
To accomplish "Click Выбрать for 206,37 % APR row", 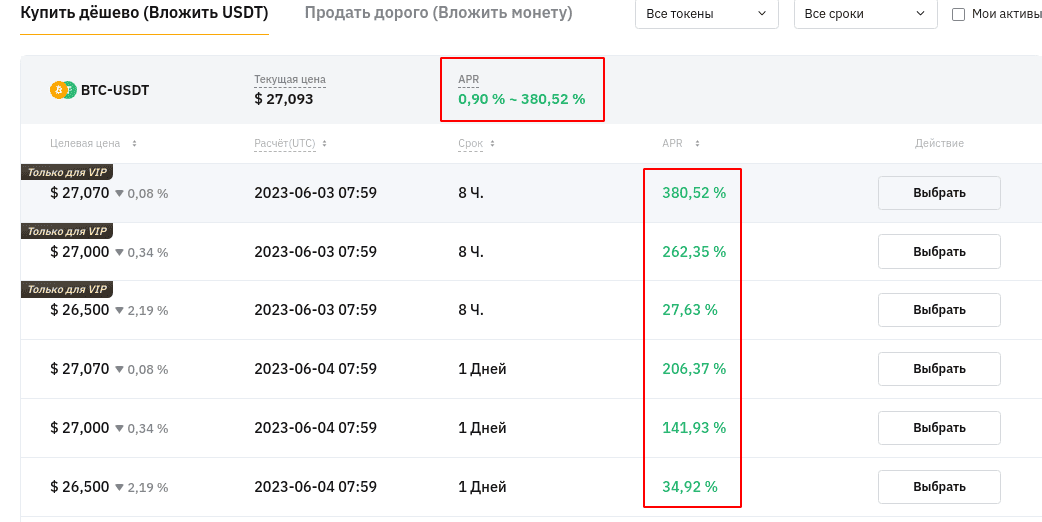I will tap(939, 369).
